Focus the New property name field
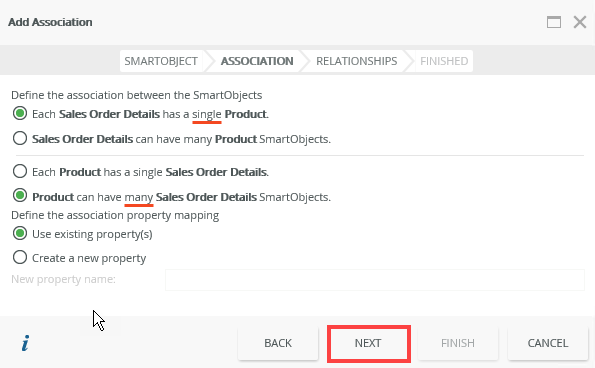595x368 pixels. 375,280
